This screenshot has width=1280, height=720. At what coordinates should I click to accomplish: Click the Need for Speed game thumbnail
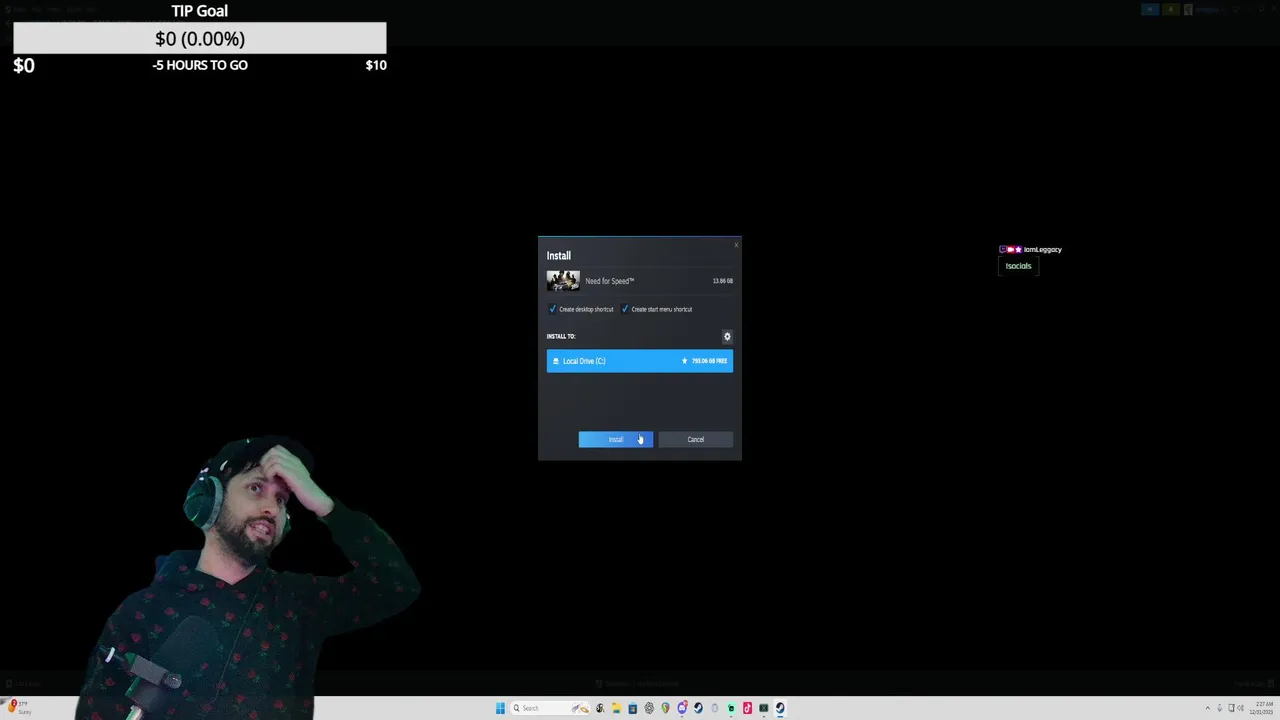point(563,281)
